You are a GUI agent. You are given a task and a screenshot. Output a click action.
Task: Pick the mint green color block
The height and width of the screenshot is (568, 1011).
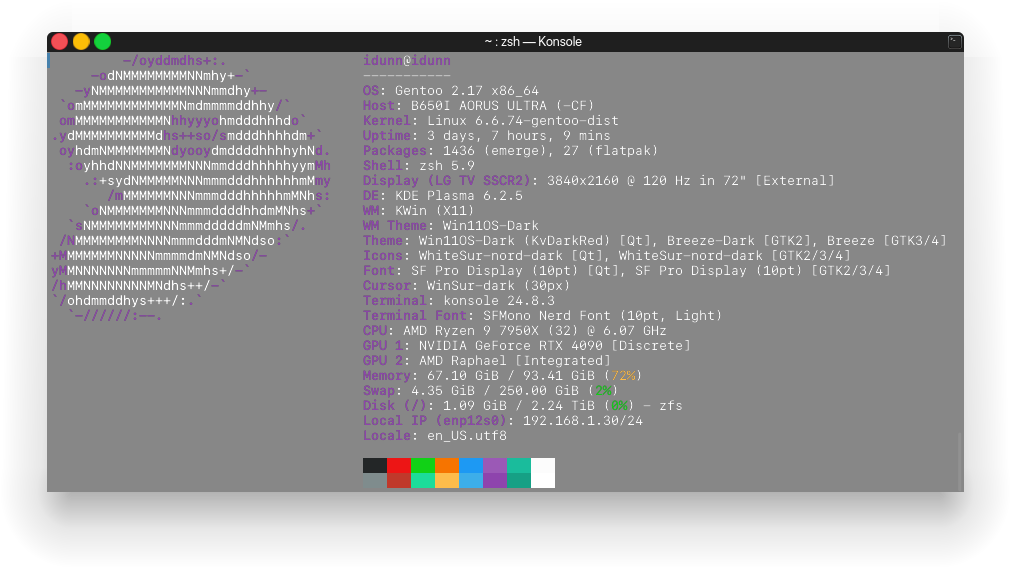point(422,480)
